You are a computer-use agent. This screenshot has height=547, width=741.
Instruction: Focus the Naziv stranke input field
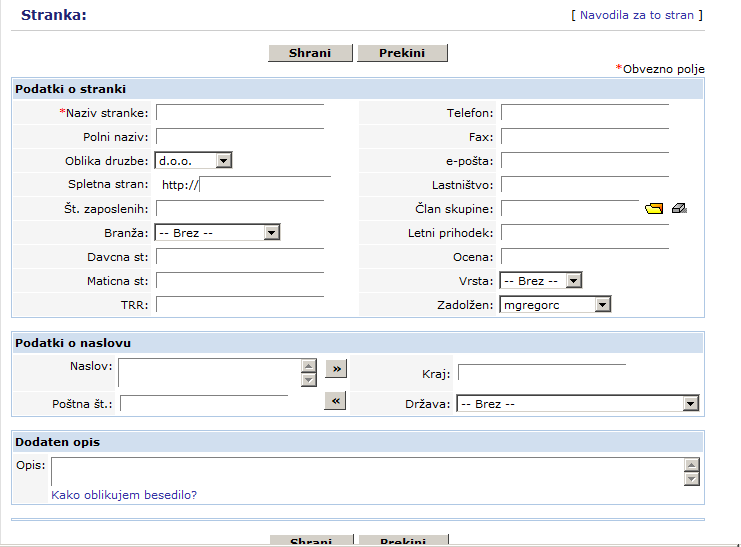240,113
